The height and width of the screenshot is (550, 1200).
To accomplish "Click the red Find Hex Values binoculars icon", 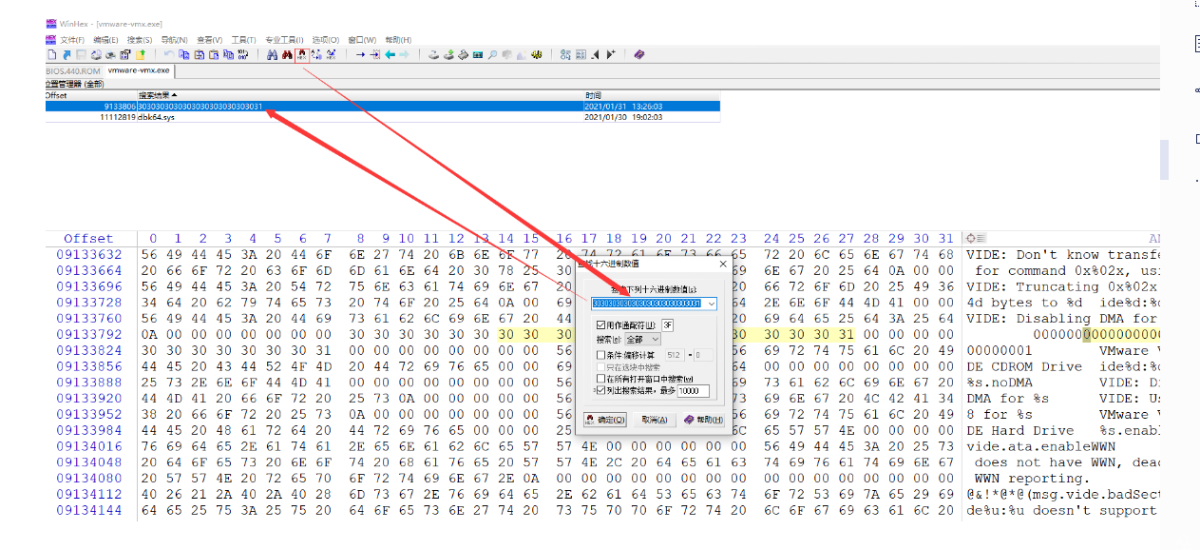I will tap(287, 54).
